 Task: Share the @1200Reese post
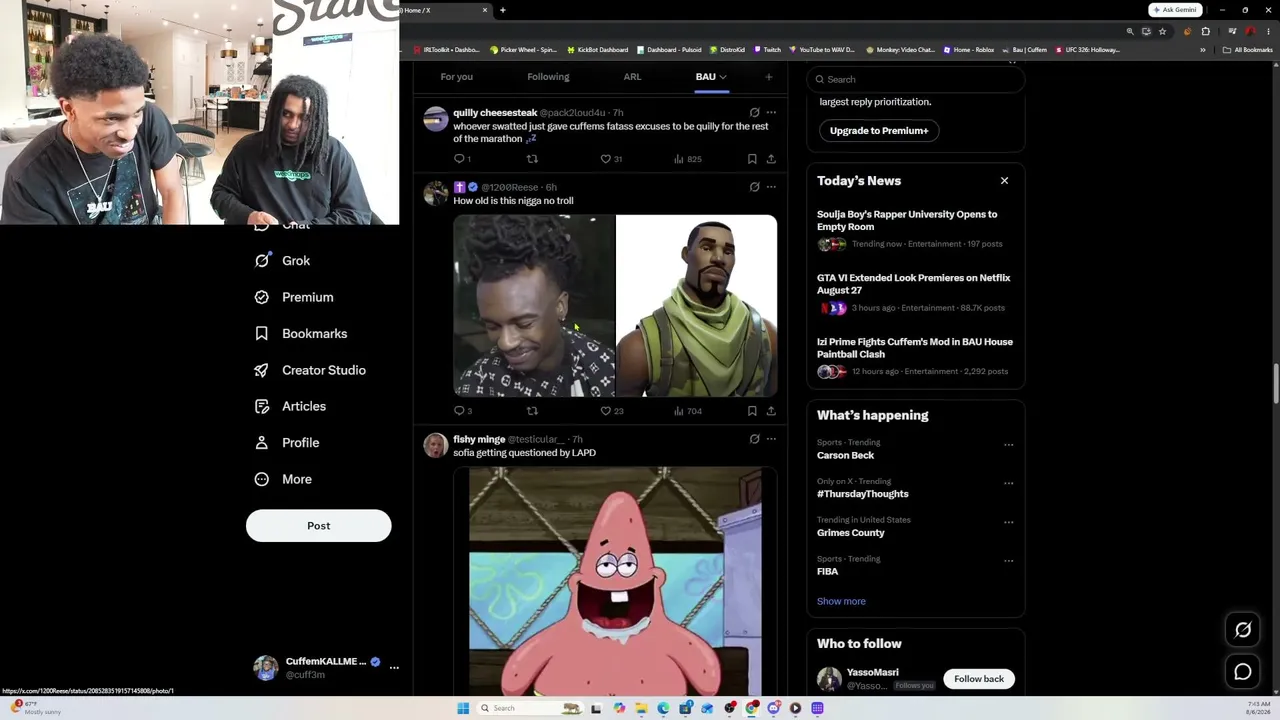pyautogui.click(x=771, y=411)
